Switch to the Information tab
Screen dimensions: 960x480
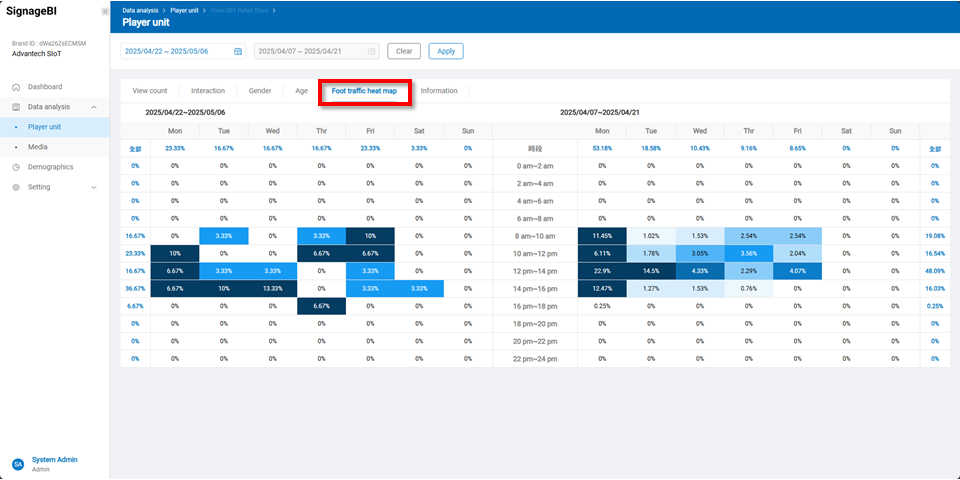(x=439, y=91)
